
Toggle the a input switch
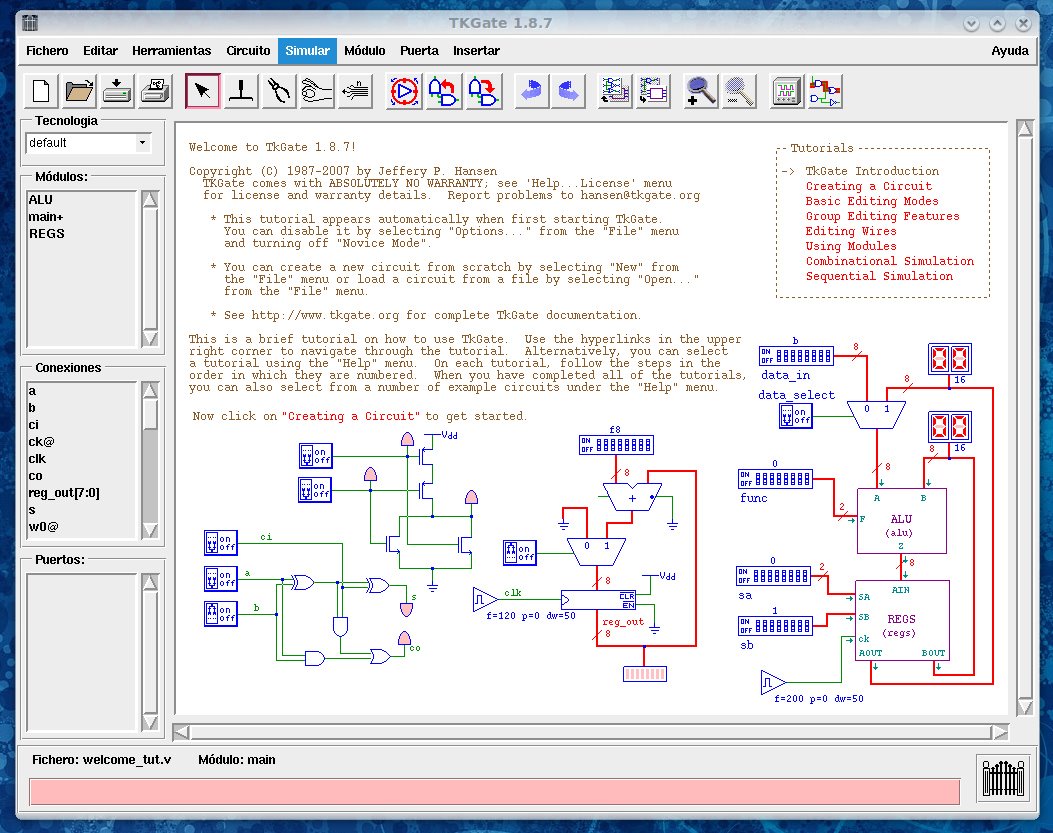(x=220, y=578)
